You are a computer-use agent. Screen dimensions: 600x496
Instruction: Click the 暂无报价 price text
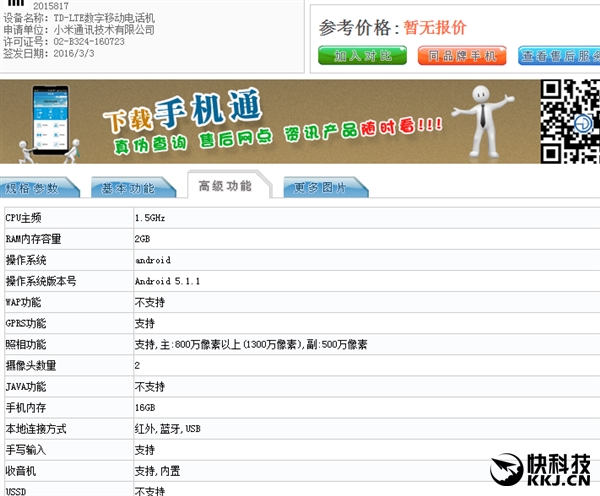[x=434, y=27]
